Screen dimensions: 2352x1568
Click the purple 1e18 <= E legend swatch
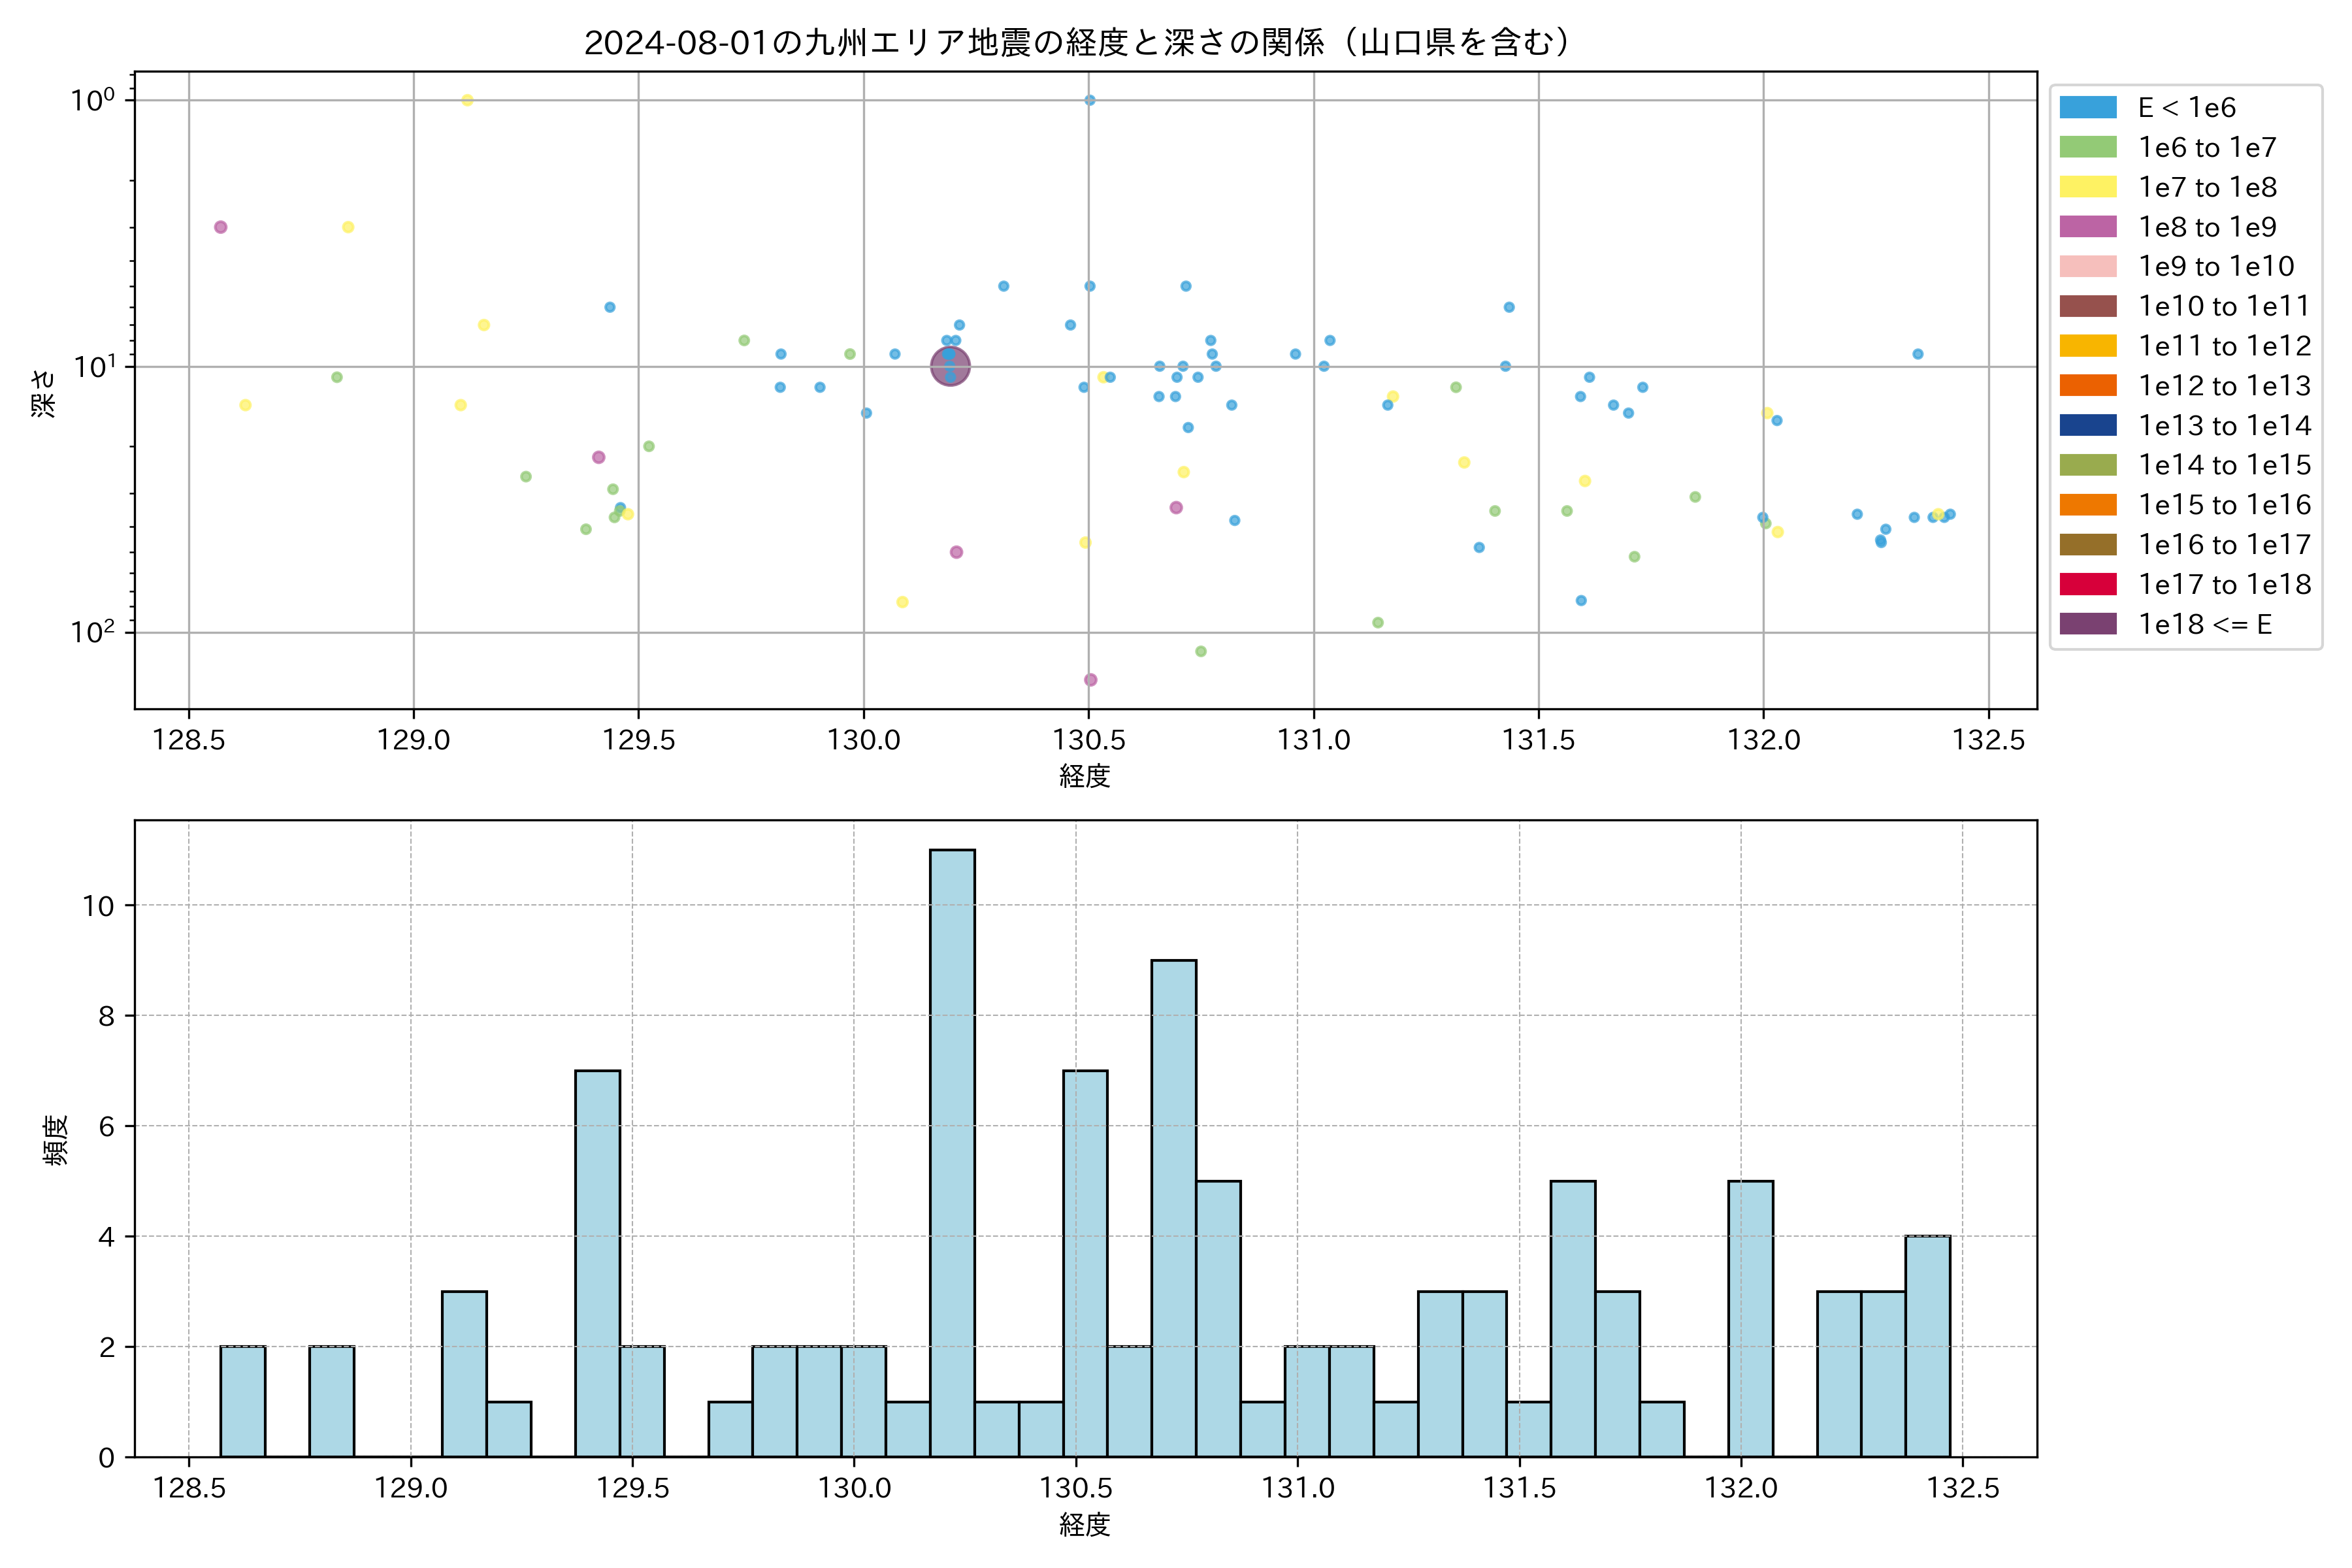coord(2087,624)
